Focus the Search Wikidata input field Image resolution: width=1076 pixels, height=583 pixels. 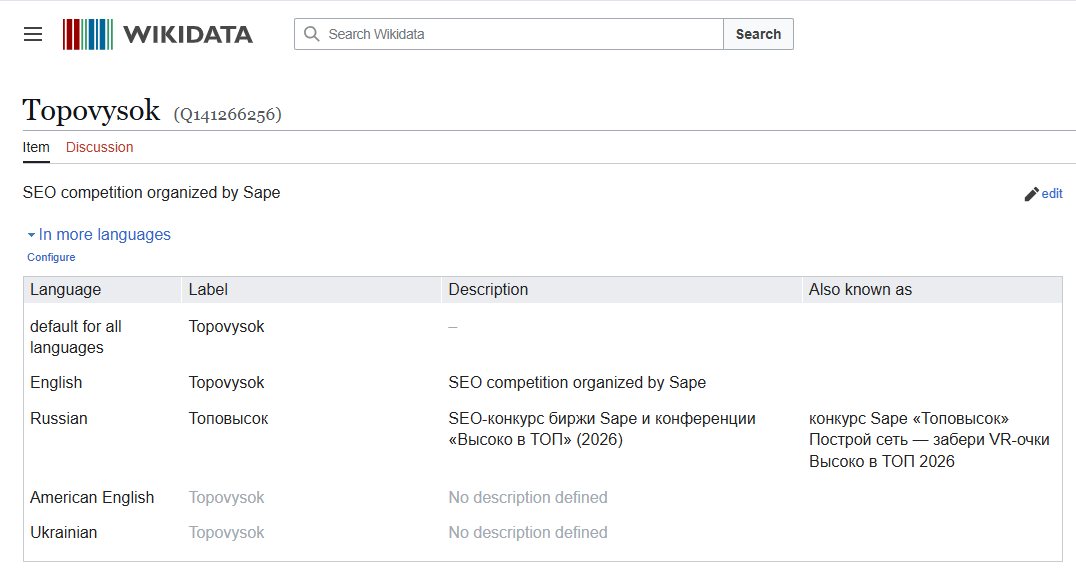click(508, 34)
